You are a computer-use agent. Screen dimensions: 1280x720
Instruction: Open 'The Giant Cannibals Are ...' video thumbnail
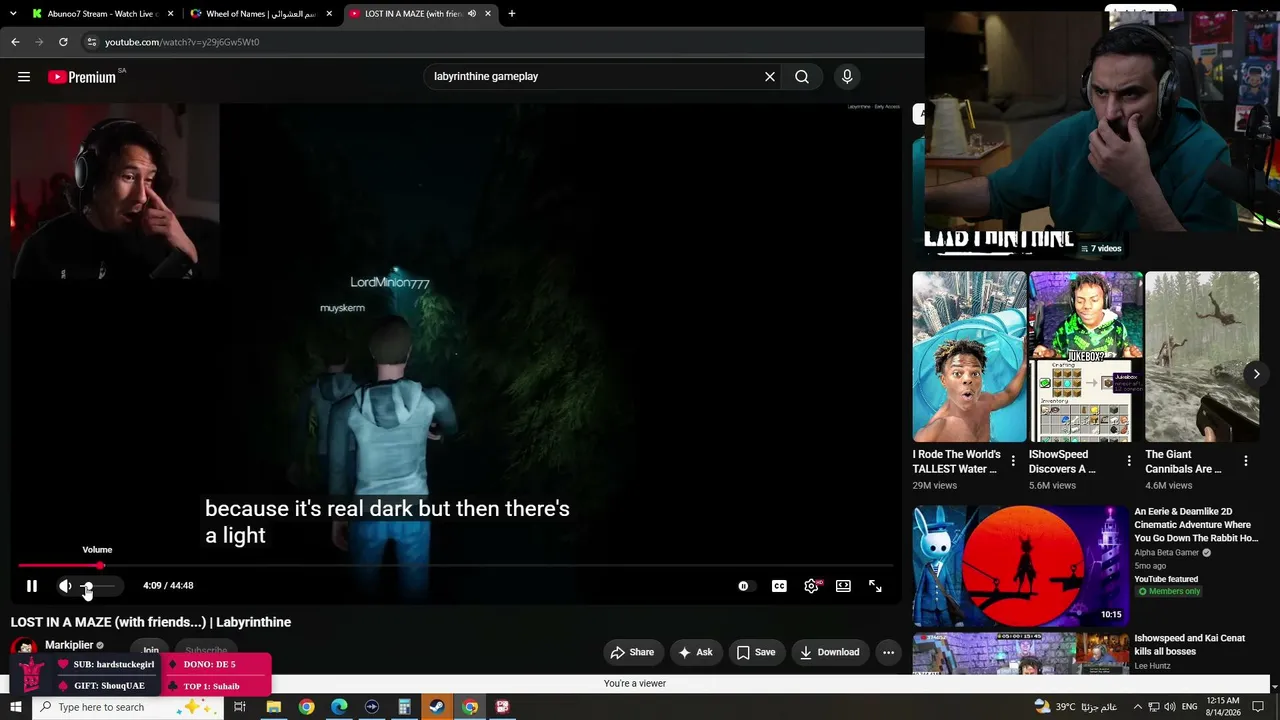(1202, 356)
